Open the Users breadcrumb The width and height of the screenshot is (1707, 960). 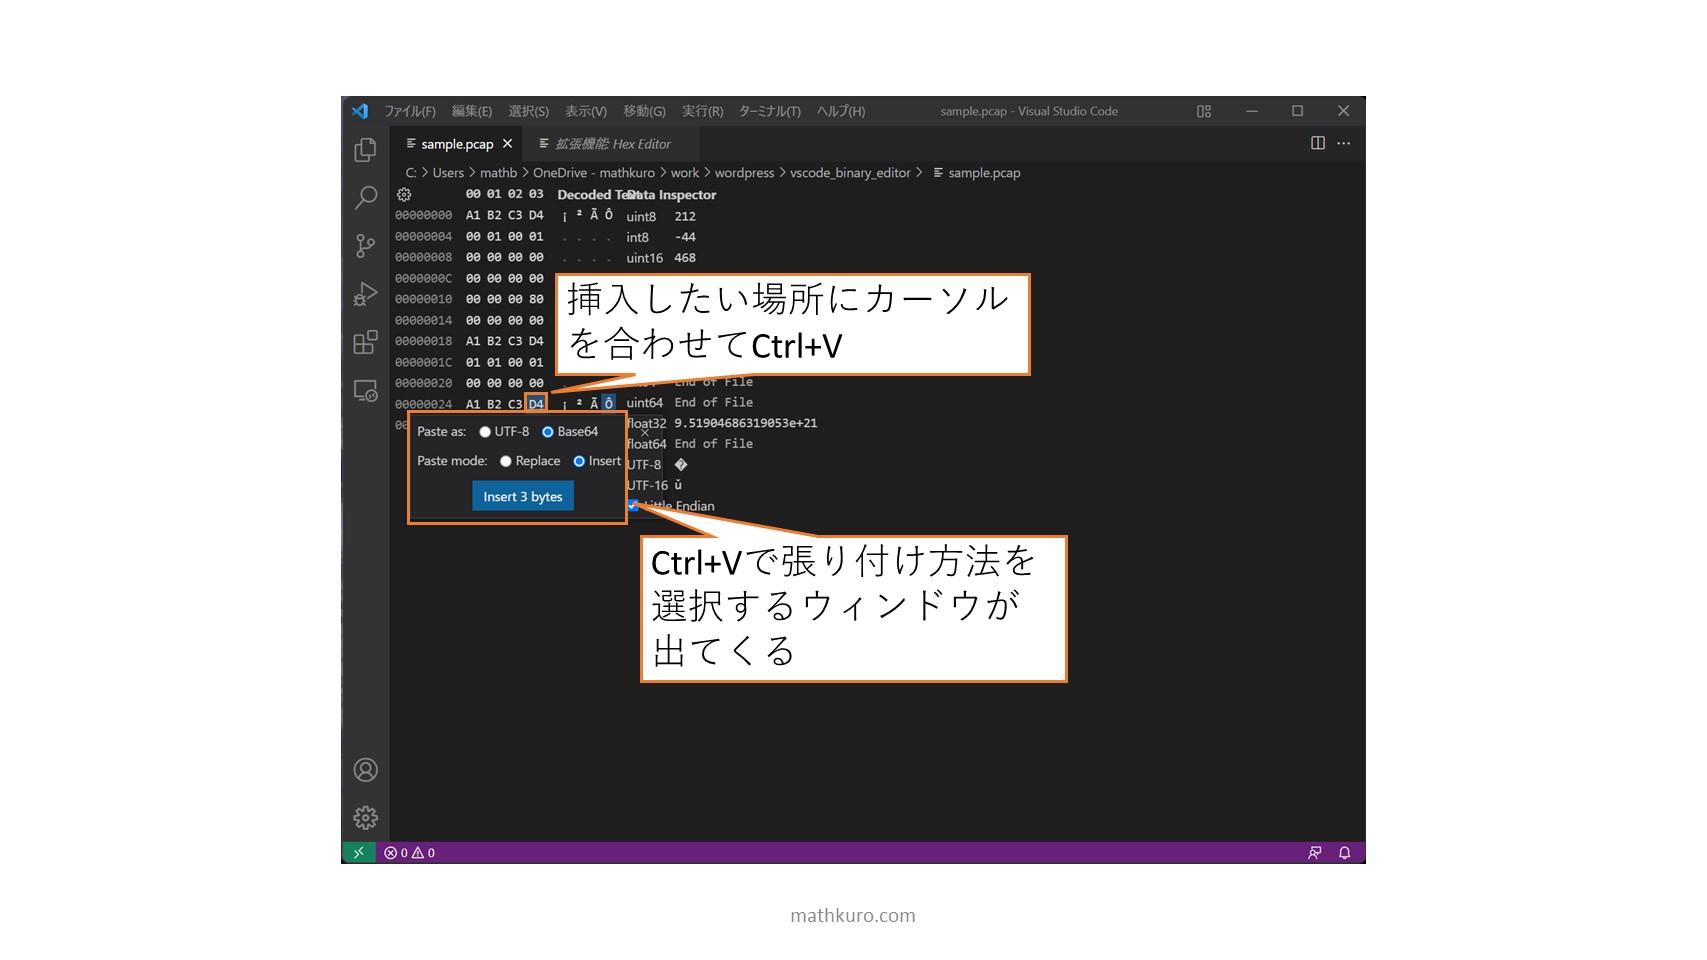448,173
